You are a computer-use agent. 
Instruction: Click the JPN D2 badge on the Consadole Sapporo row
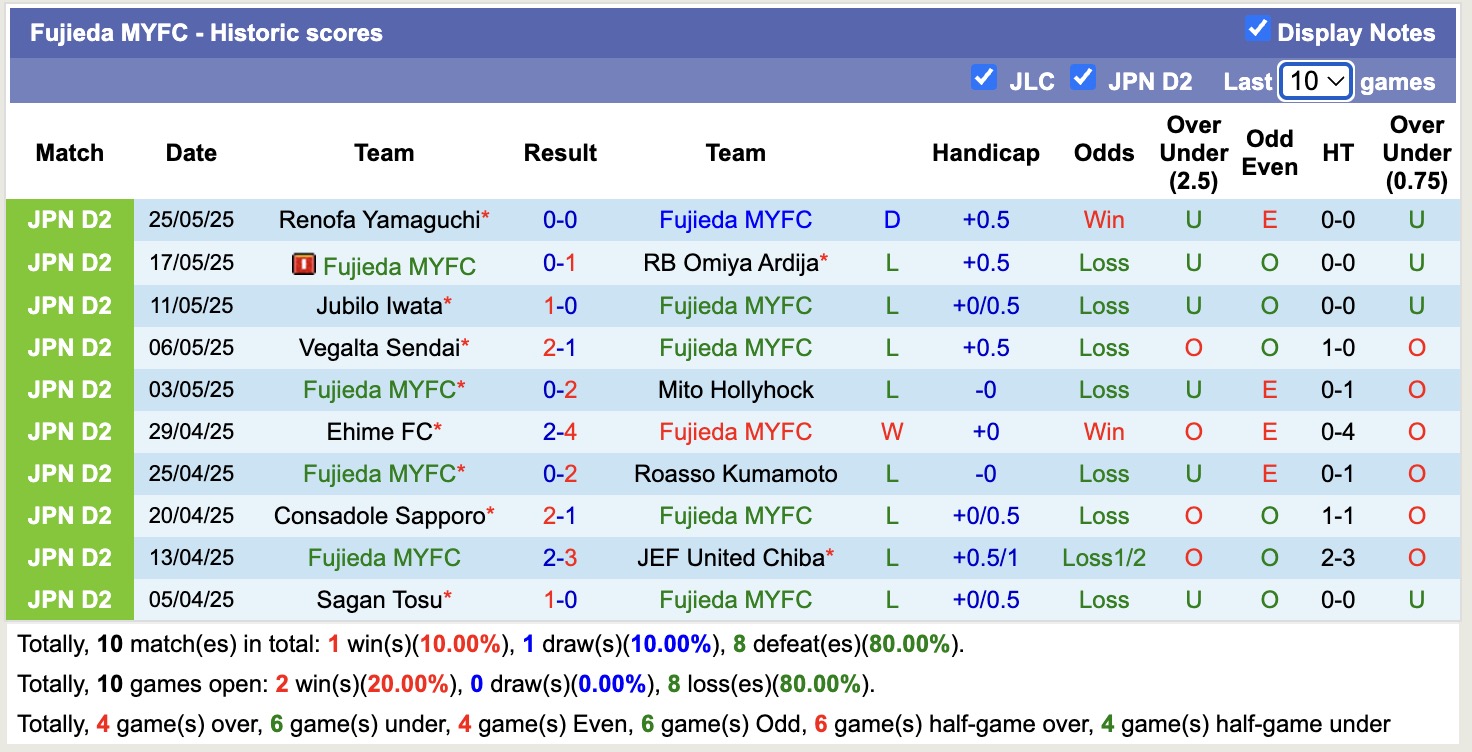tap(68, 515)
